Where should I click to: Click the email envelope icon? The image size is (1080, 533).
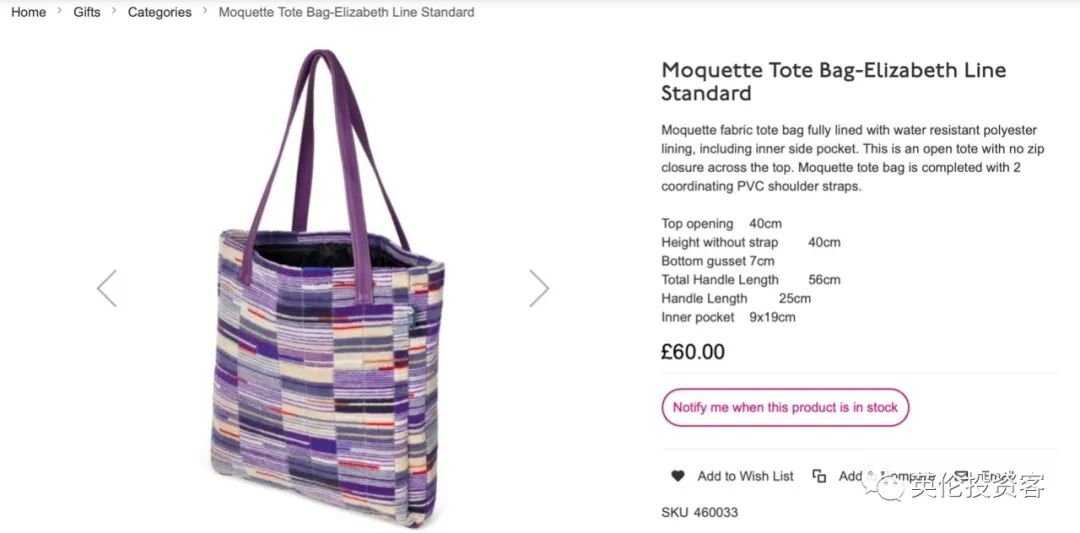(x=961, y=476)
